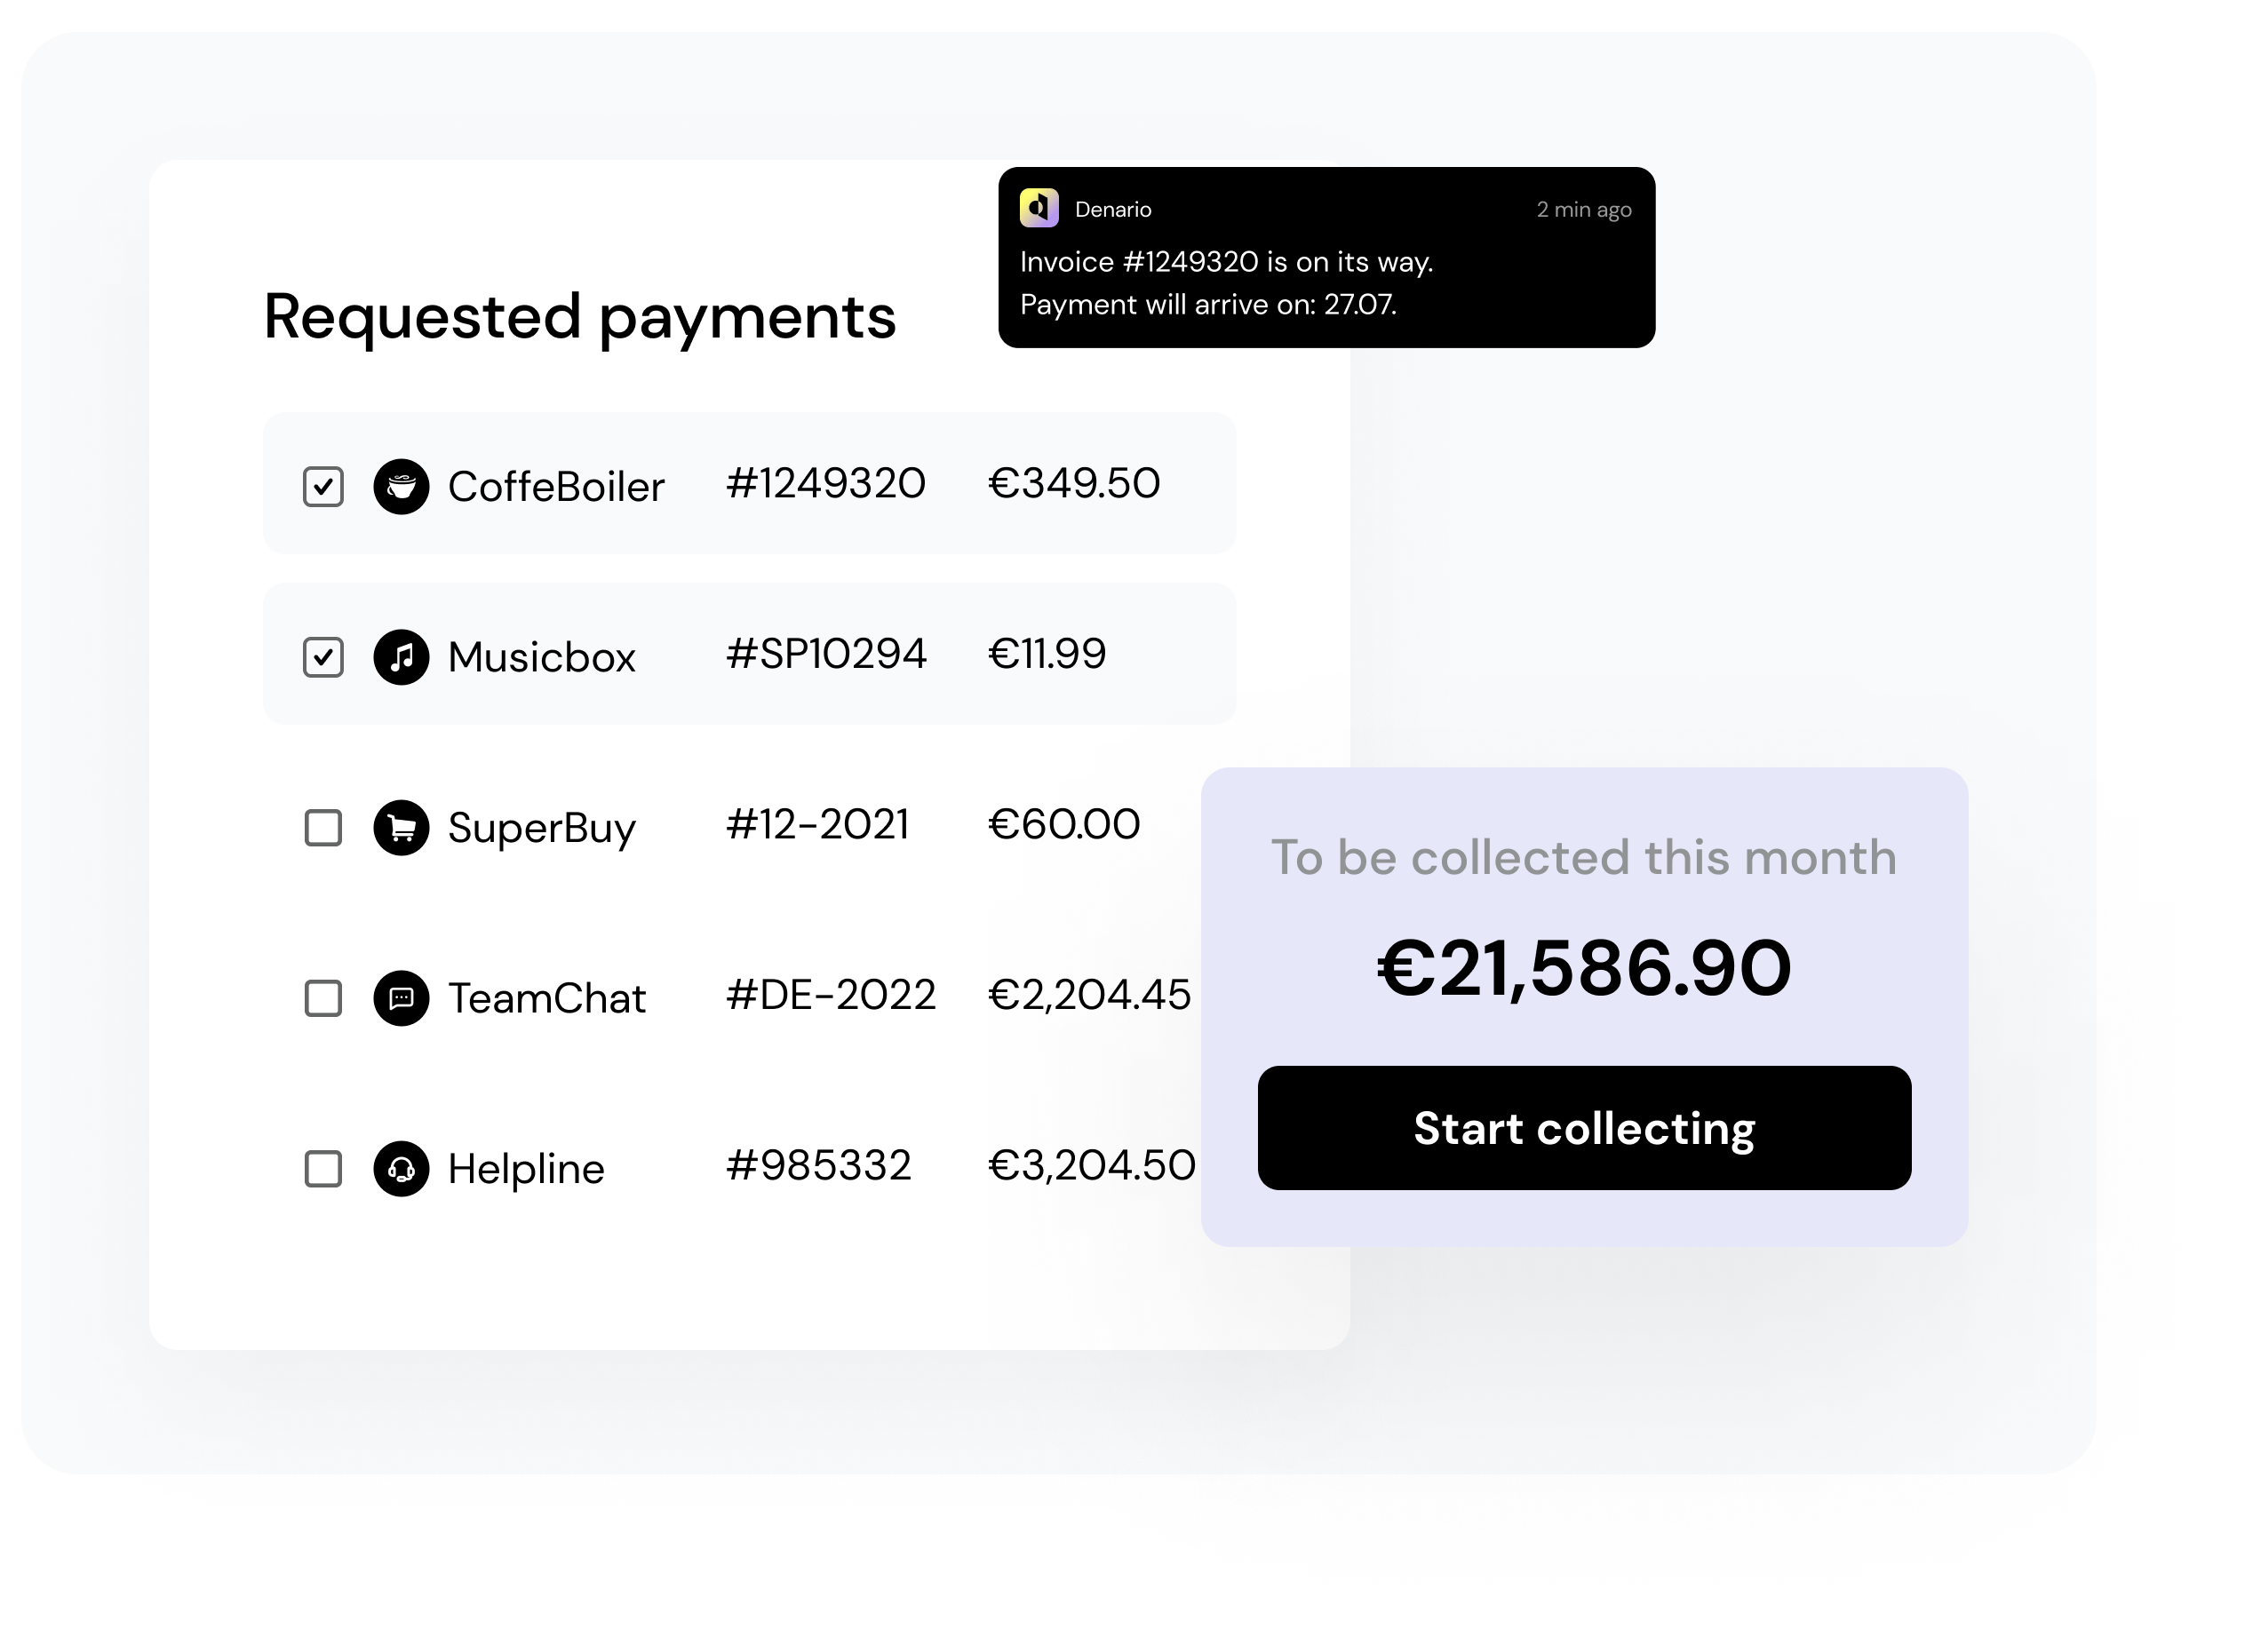The height and width of the screenshot is (1652, 2253).
Task: Click the TeamChat speech bubble icon
Action: [x=401, y=998]
